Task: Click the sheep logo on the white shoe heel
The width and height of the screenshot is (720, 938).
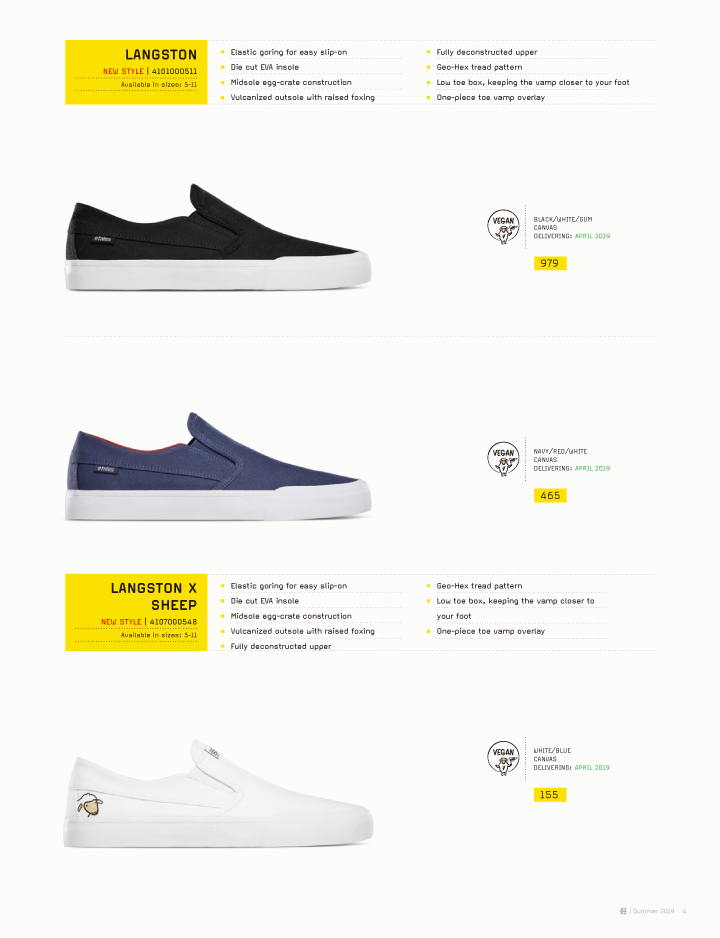Action: pyautogui.click(x=89, y=805)
